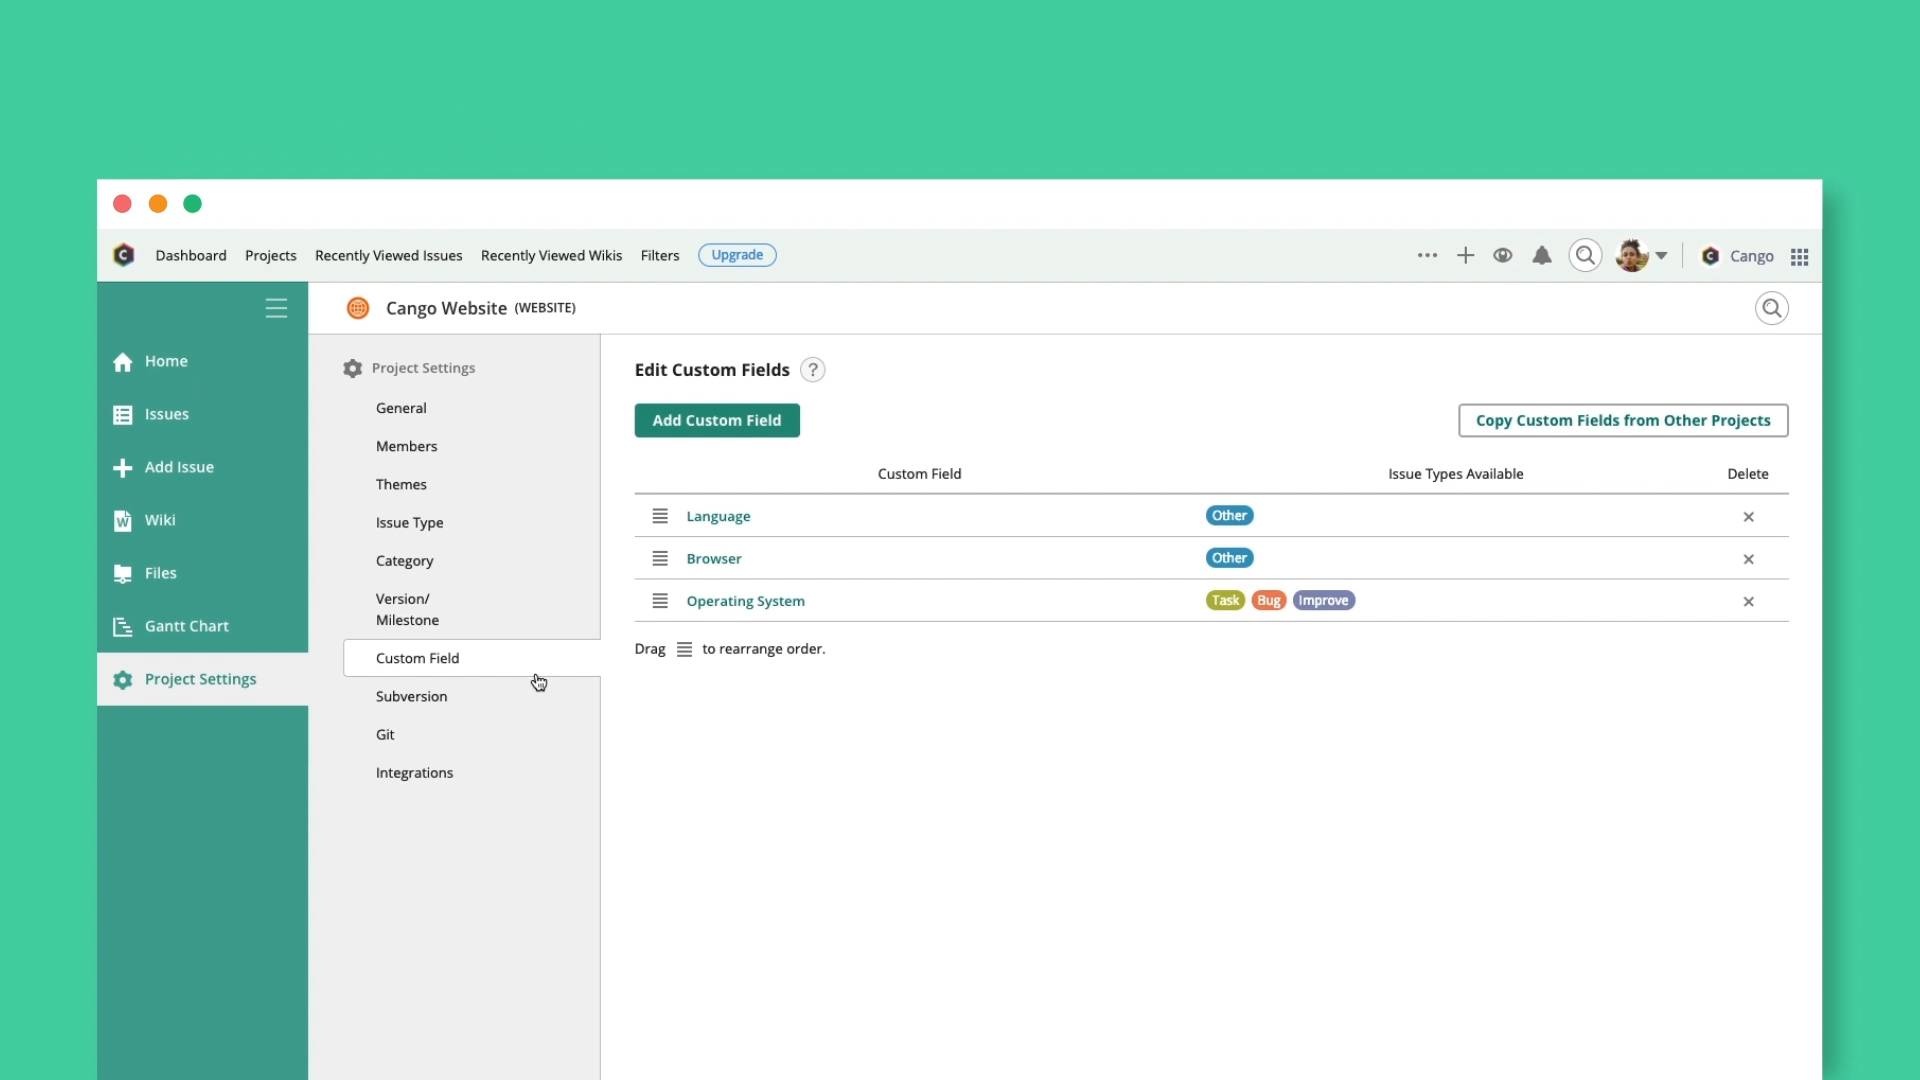Select the red Bug tag on Operating System

[x=1268, y=600]
